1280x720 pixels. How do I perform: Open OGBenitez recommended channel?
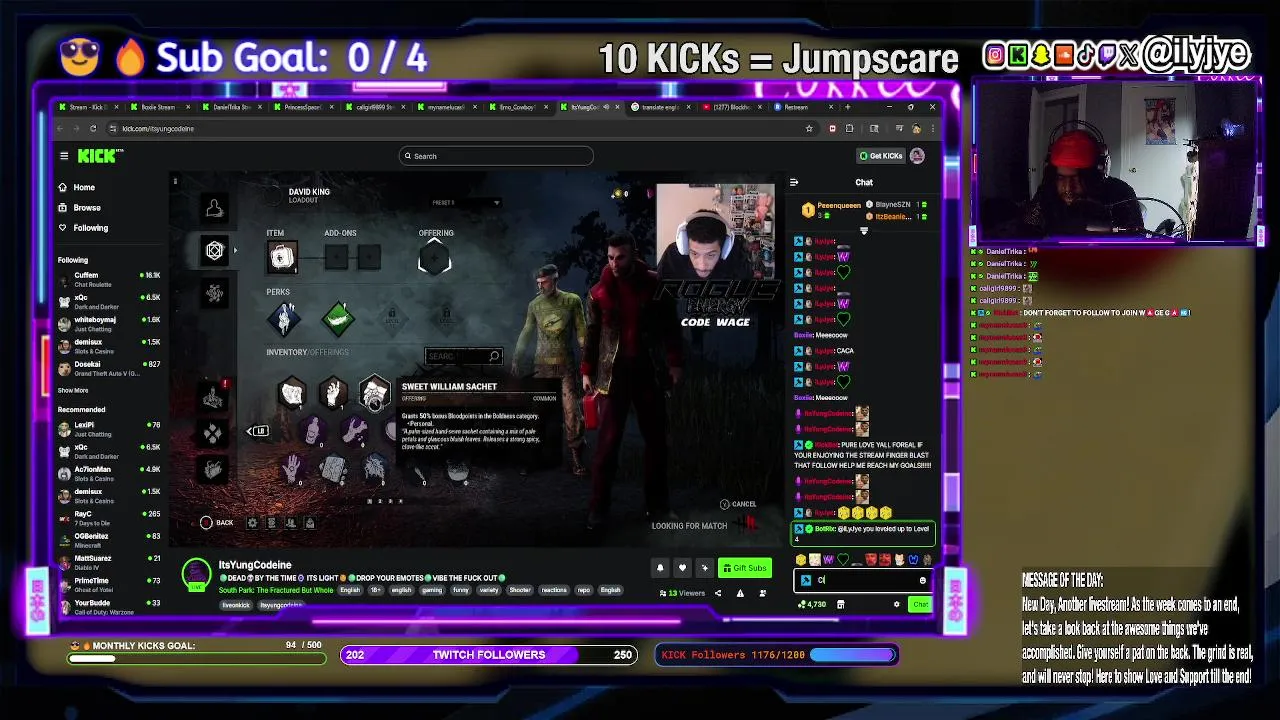coord(108,540)
